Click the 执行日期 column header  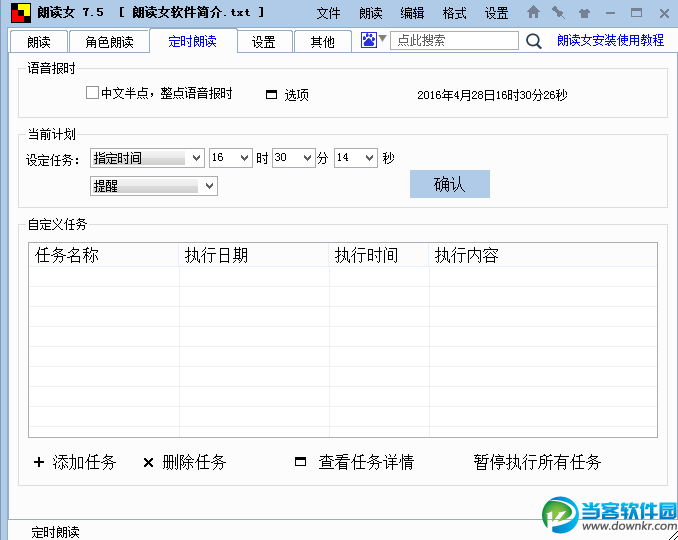coord(254,255)
